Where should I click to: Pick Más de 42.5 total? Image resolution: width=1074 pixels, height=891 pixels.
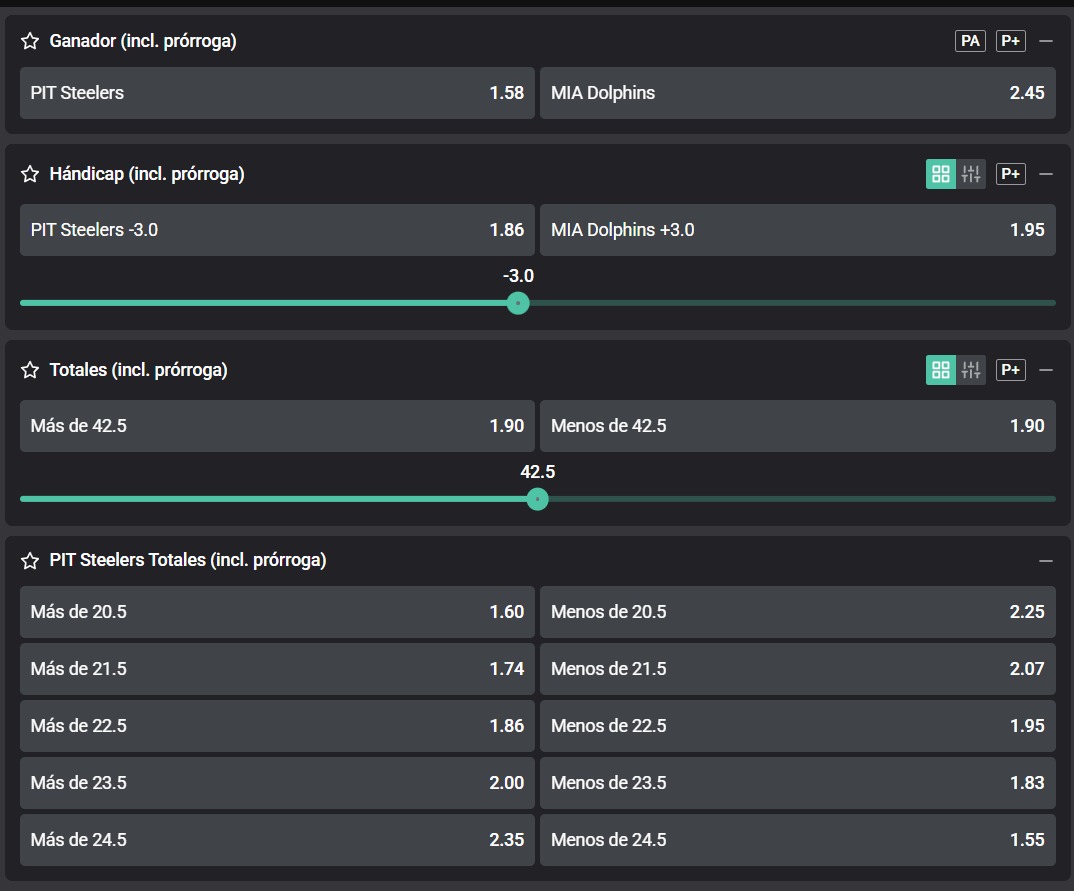coord(277,426)
